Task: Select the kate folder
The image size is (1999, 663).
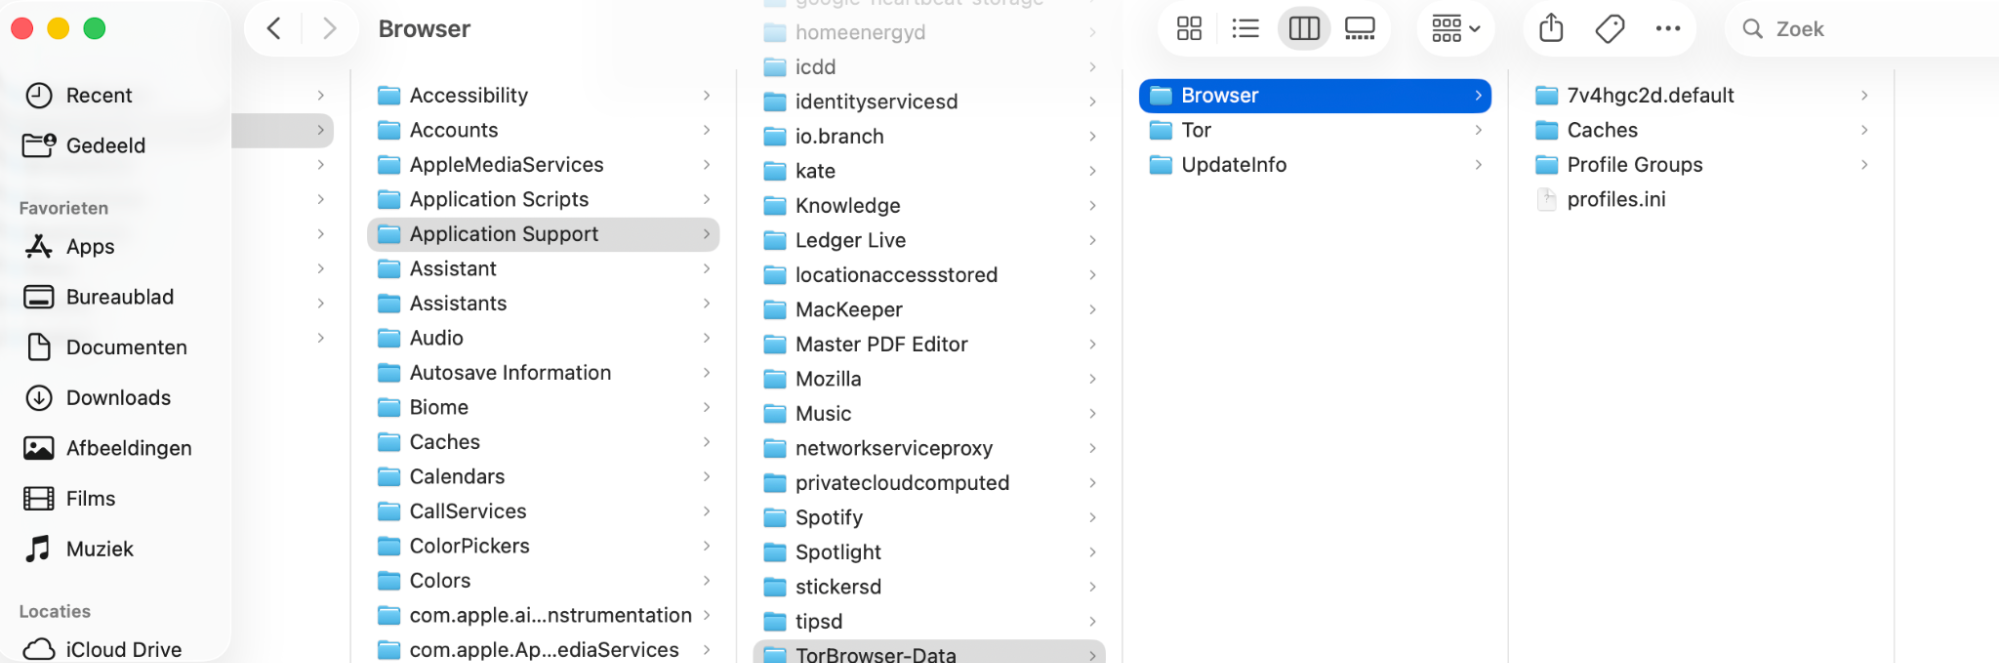Action: 929,171
